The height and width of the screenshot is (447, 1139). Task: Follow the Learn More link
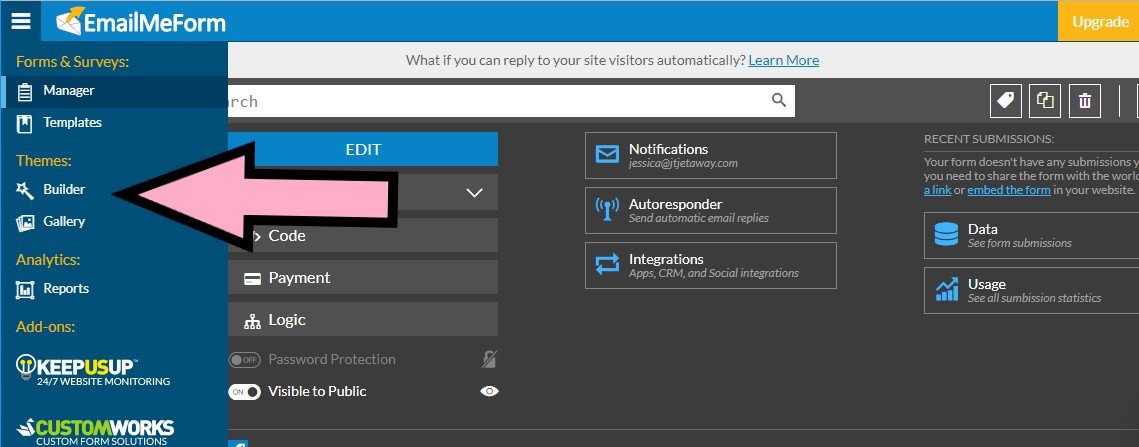click(783, 60)
